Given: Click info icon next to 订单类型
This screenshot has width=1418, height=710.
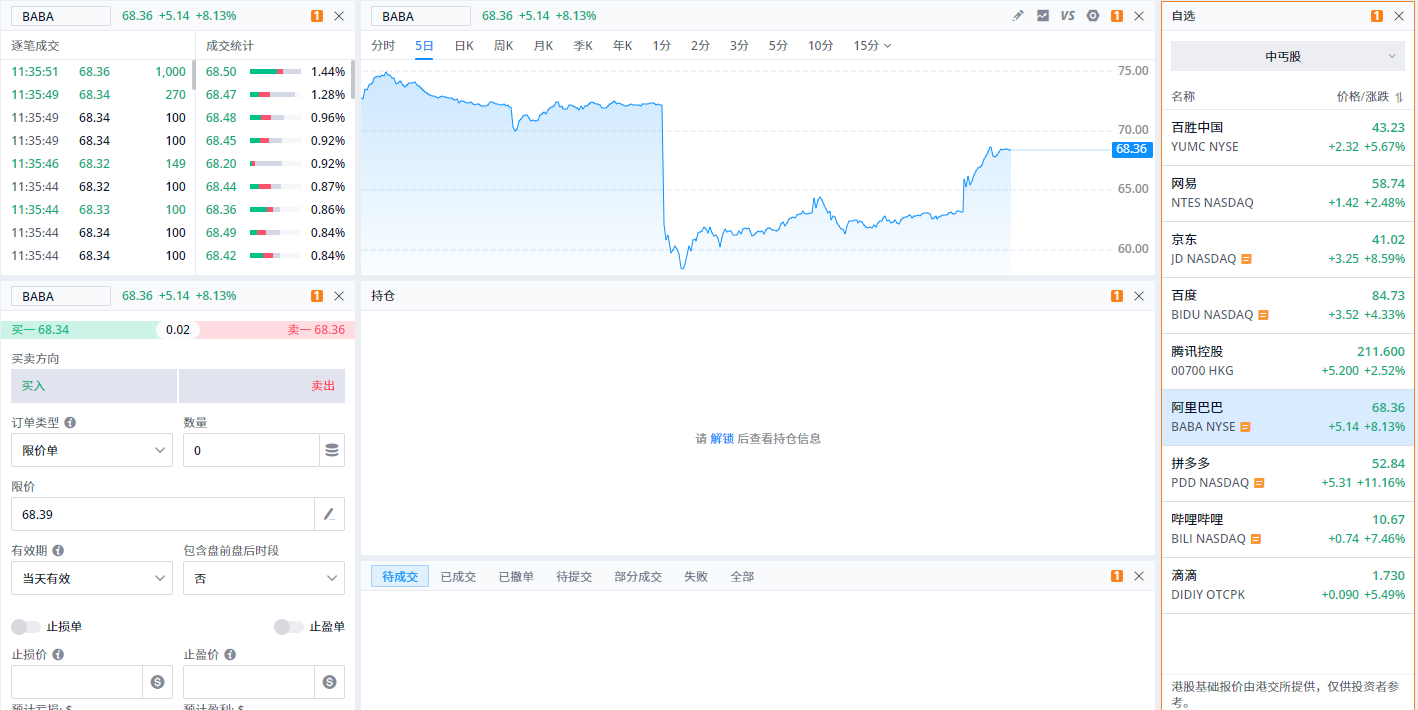Looking at the screenshot, I should tap(70, 423).
